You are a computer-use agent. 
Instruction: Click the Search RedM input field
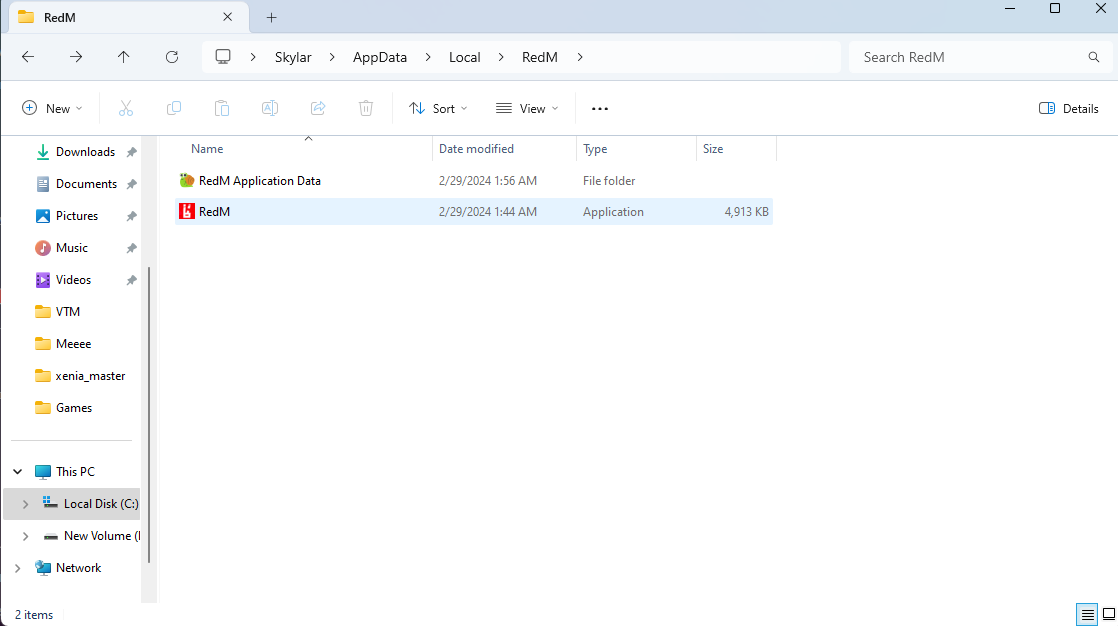(970, 57)
